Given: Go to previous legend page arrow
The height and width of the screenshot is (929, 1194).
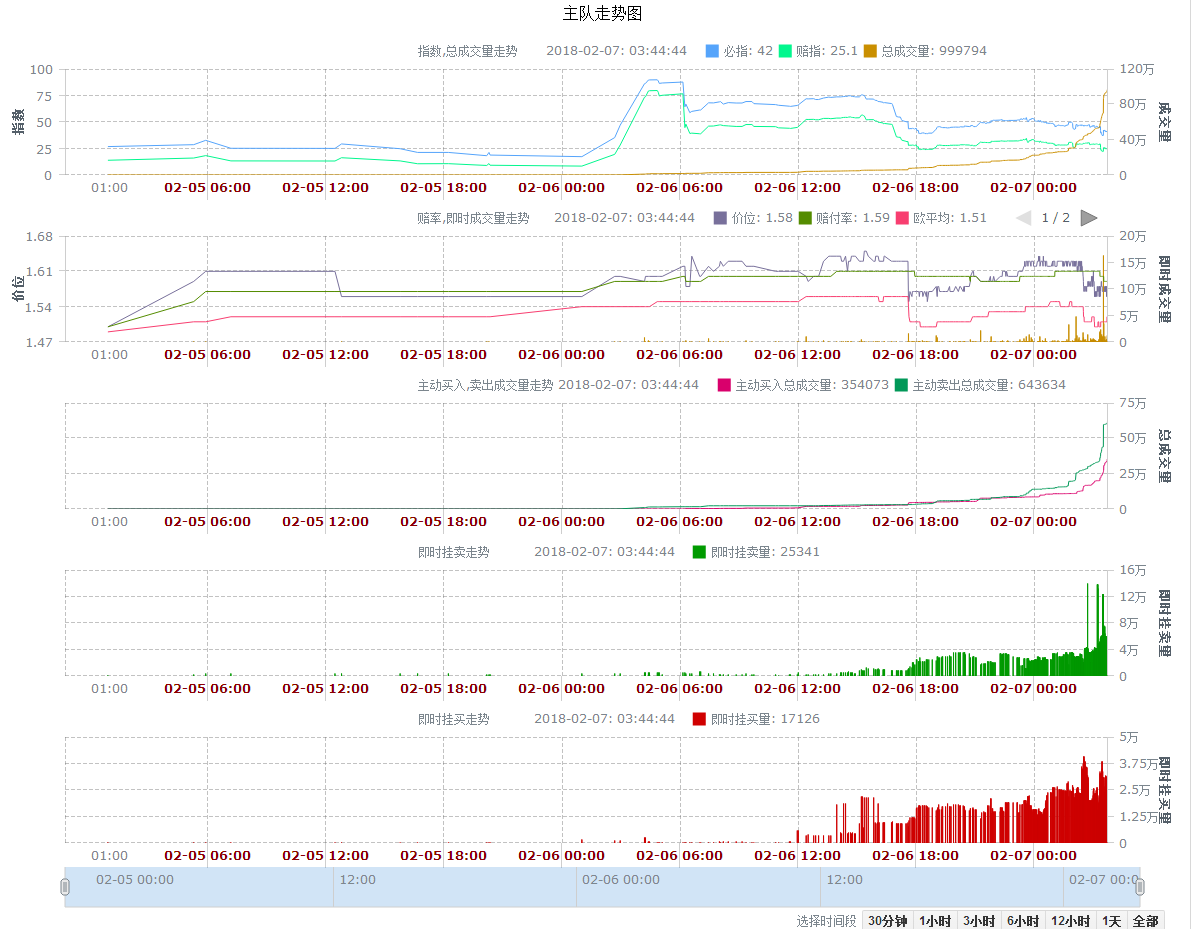Looking at the screenshot, I should pos(1023,218).
